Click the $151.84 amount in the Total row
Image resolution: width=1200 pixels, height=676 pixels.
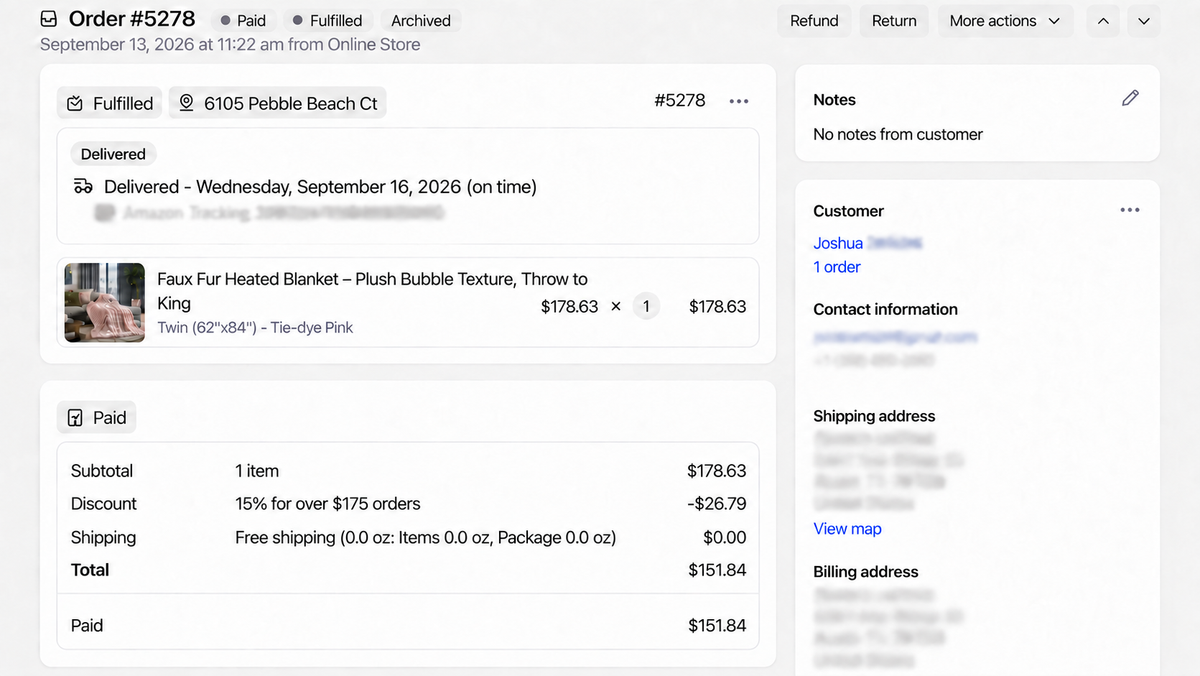pos(717,570)
